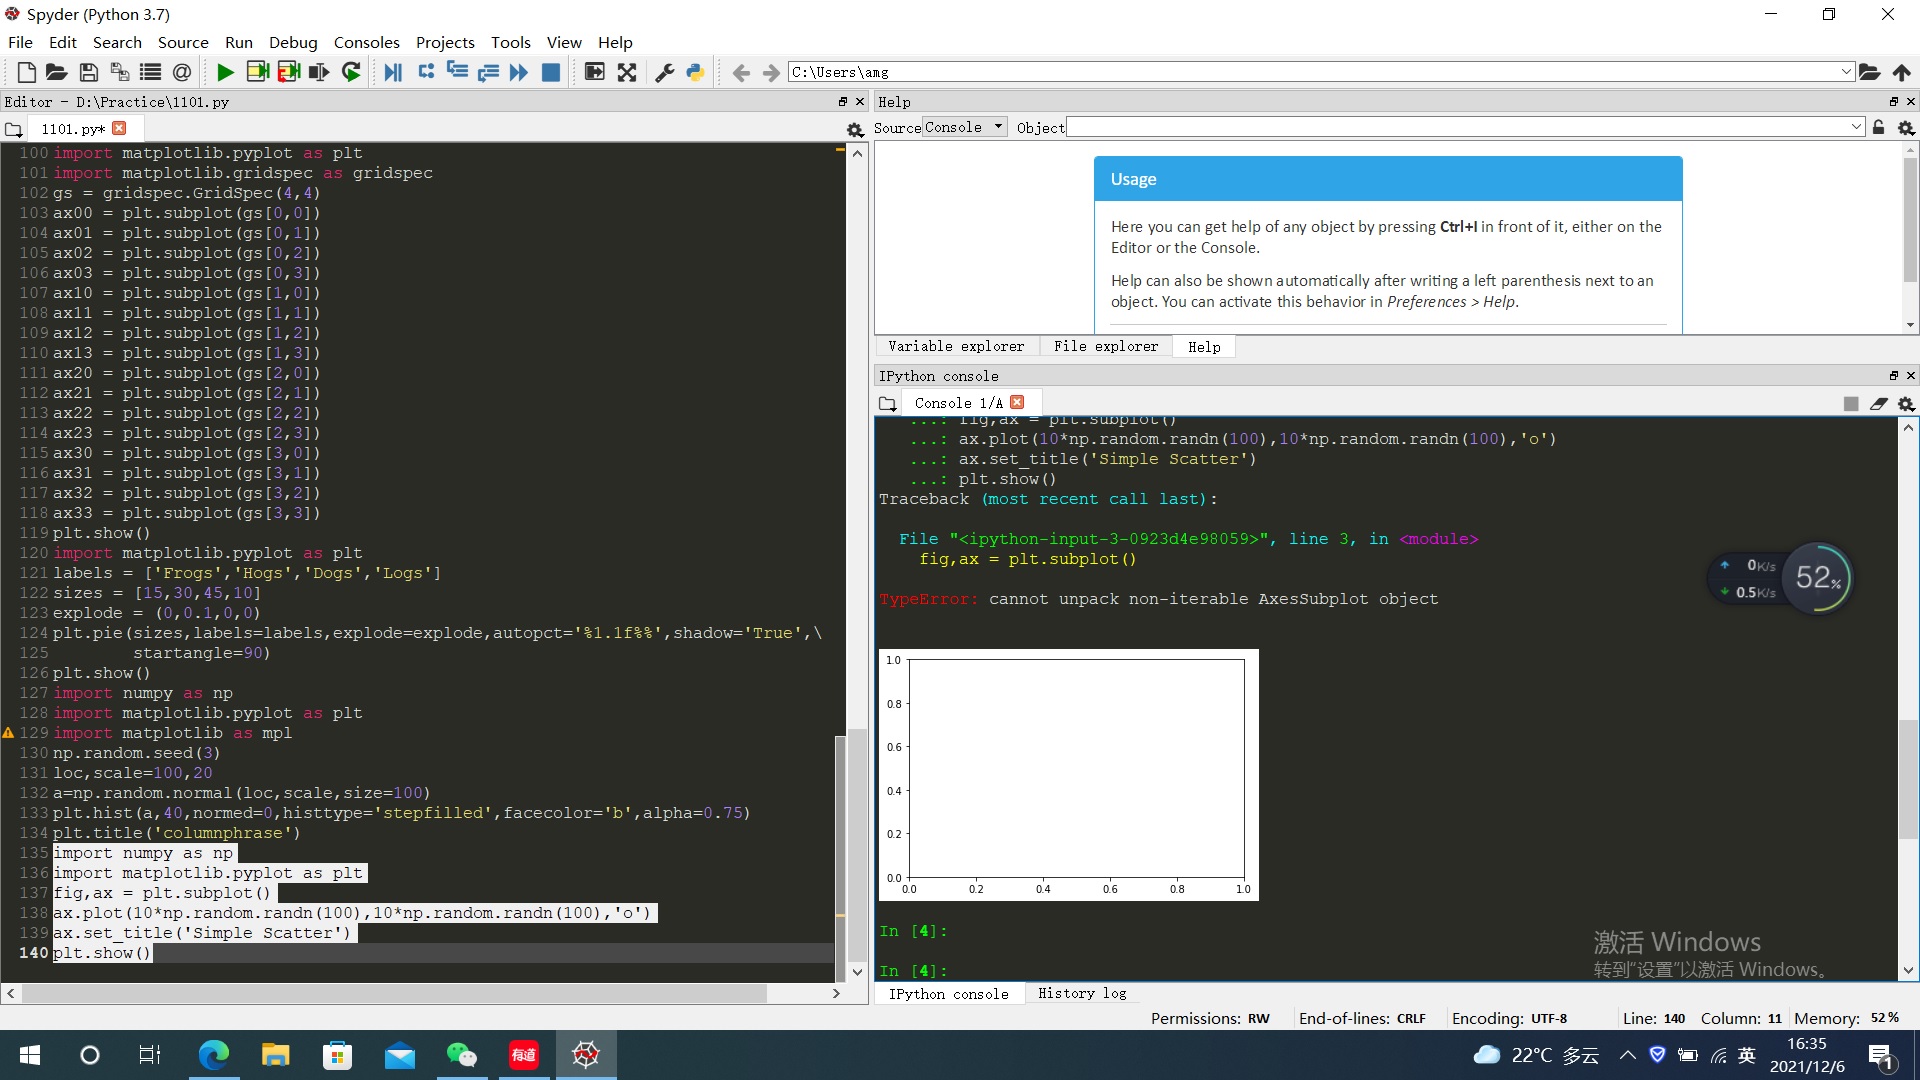This screenshot has height=1080, width=1920.
Task: Go back to the previous cursor position
Action: pyautogui.click(x=741, y=72)
